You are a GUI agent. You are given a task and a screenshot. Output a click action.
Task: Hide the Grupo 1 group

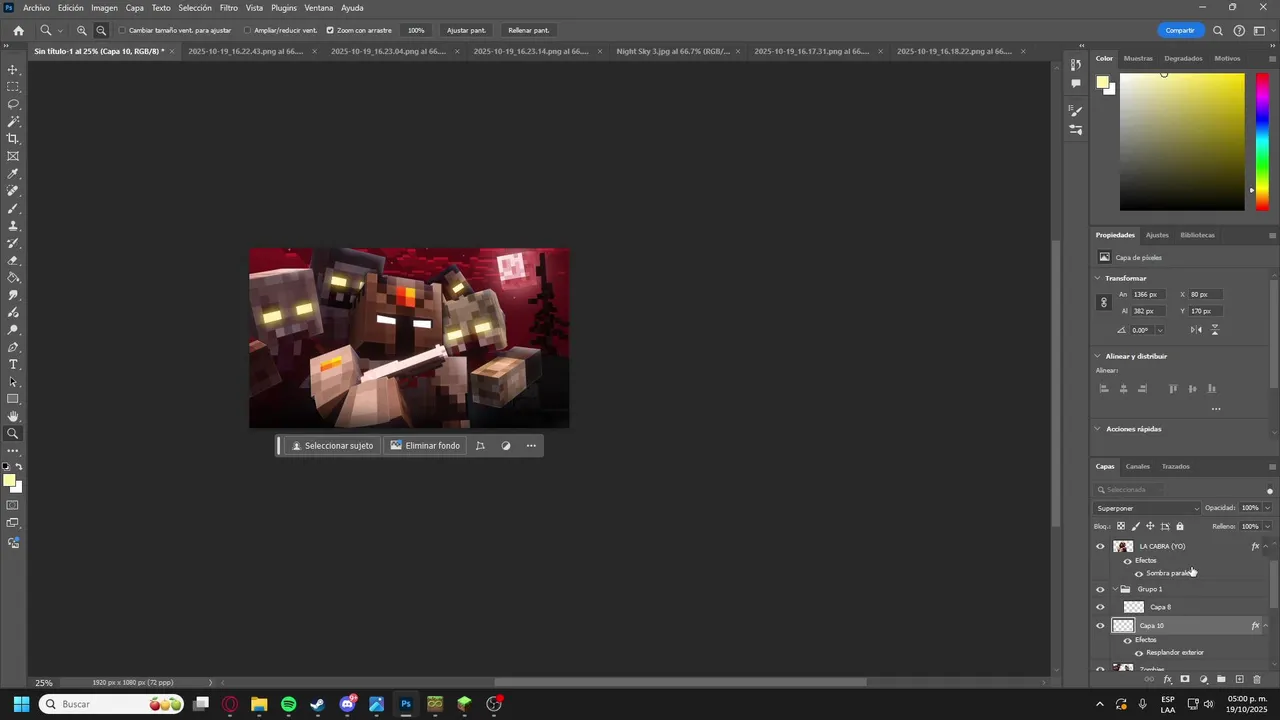[1101, 589]
